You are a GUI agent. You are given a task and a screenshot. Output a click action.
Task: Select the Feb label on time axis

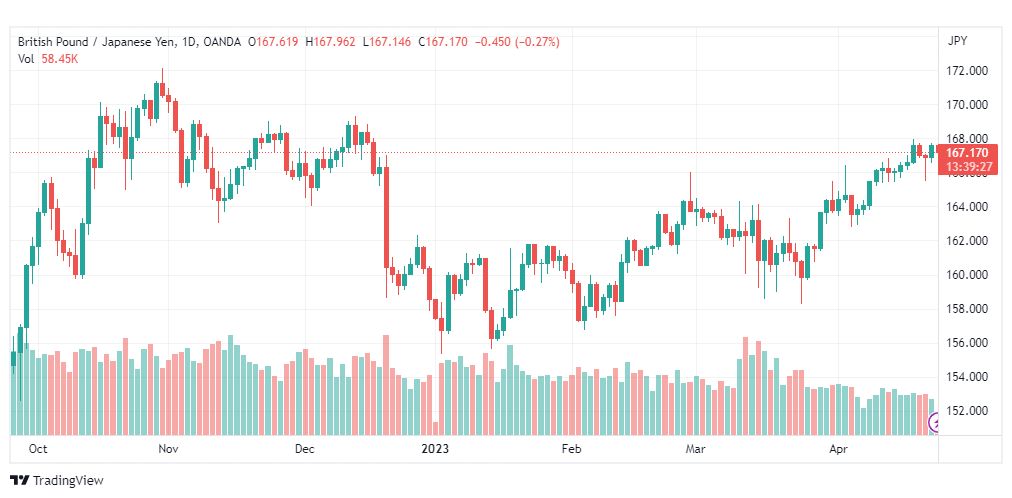click(572, 448)
